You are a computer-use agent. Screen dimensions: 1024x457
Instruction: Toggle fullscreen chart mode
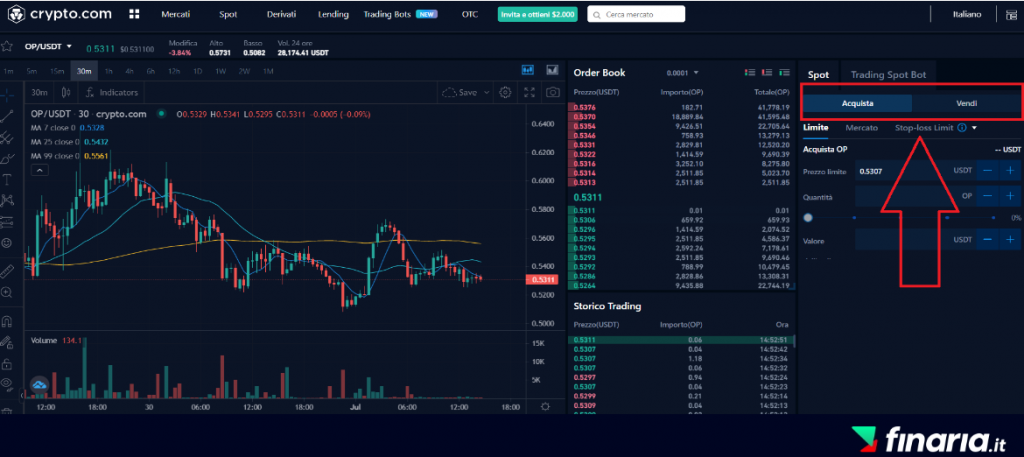(x=530, y=93)
